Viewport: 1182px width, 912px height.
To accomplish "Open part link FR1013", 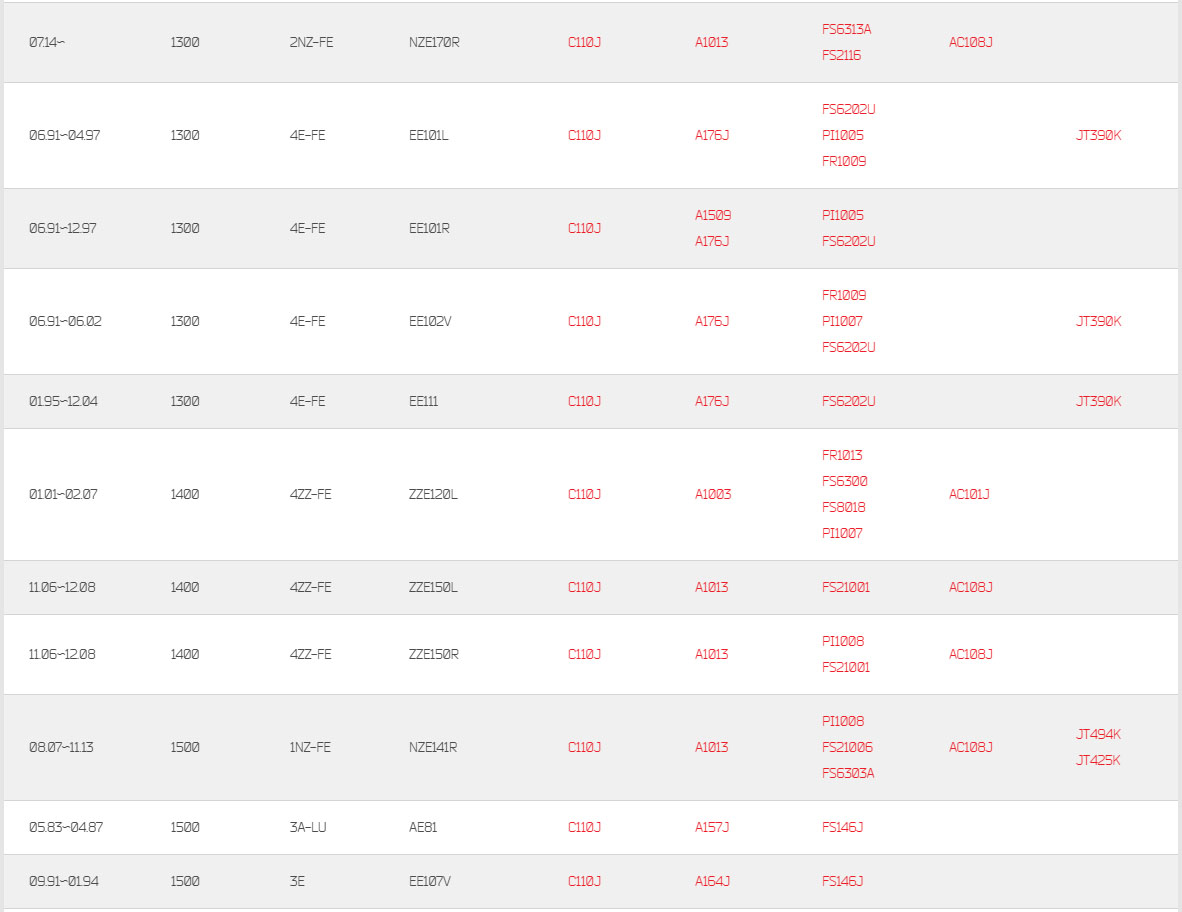I will [842, 455].
